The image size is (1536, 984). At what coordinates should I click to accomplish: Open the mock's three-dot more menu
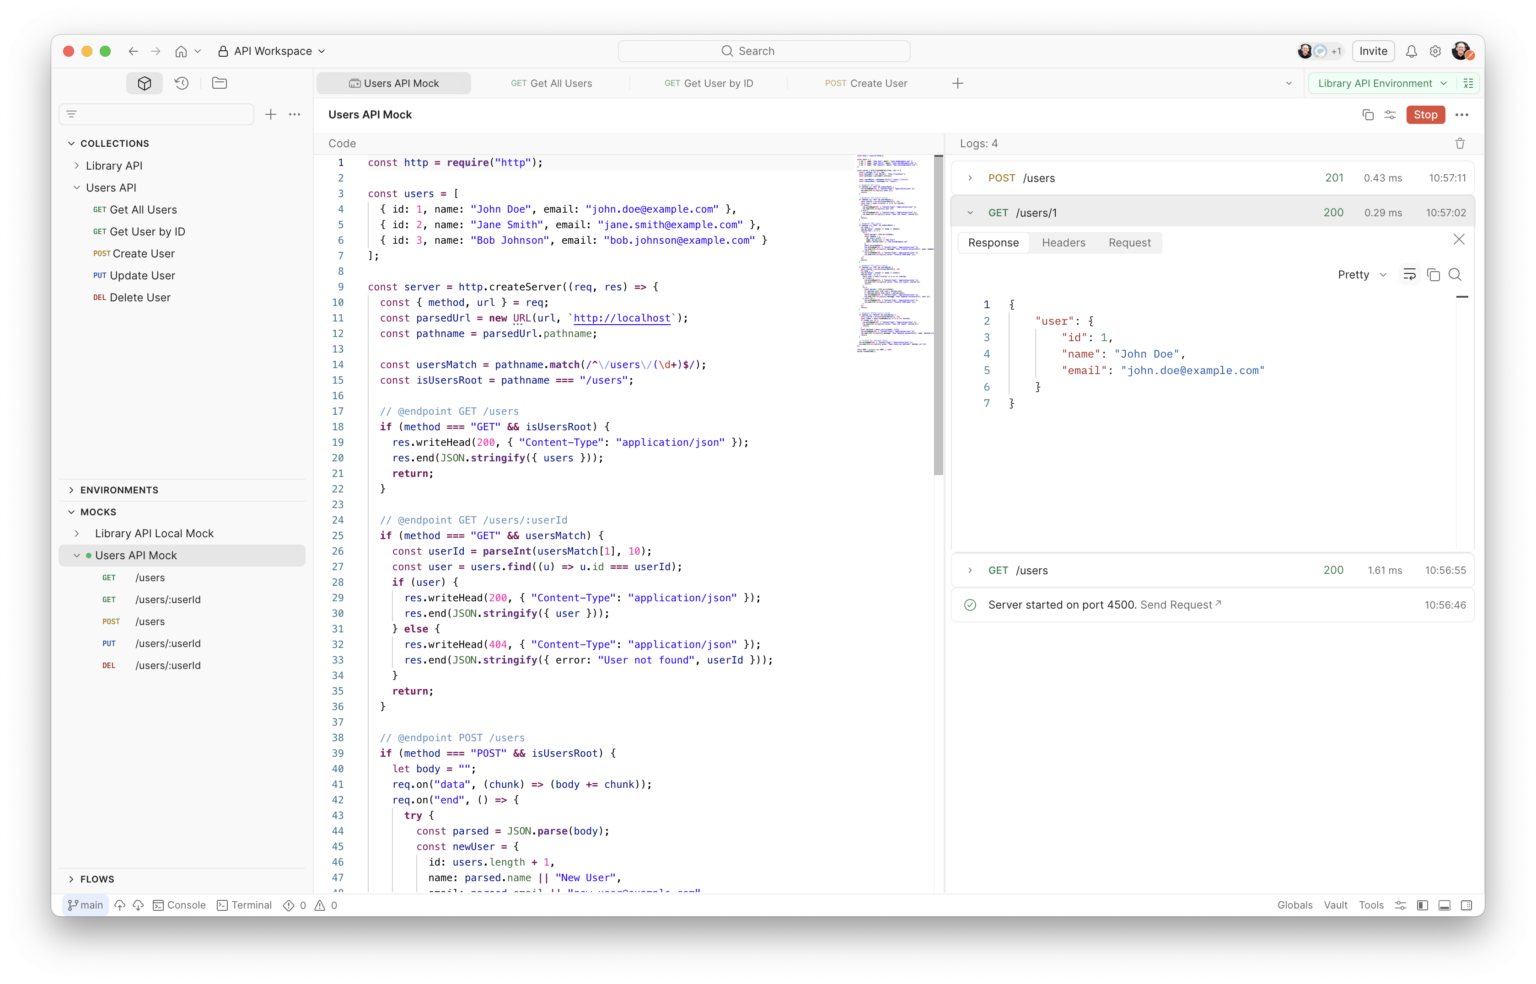click(x=1462, y=115)
